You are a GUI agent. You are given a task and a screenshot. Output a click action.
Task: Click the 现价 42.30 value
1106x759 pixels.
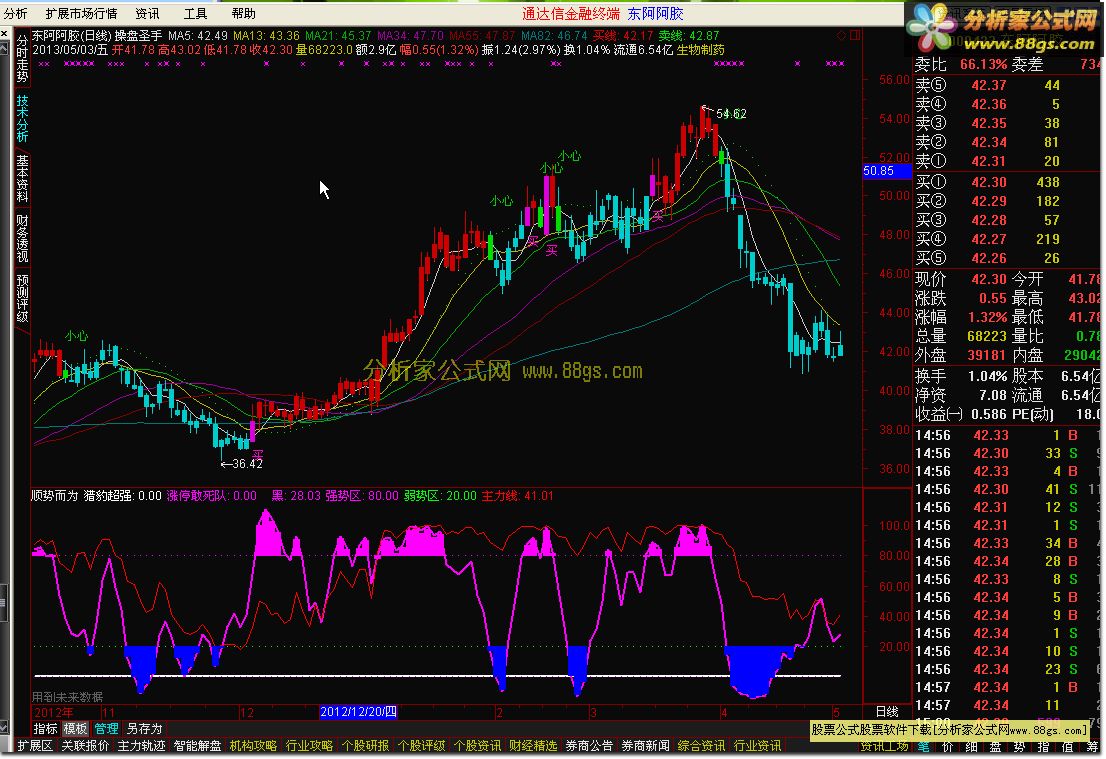pos(989,279)
